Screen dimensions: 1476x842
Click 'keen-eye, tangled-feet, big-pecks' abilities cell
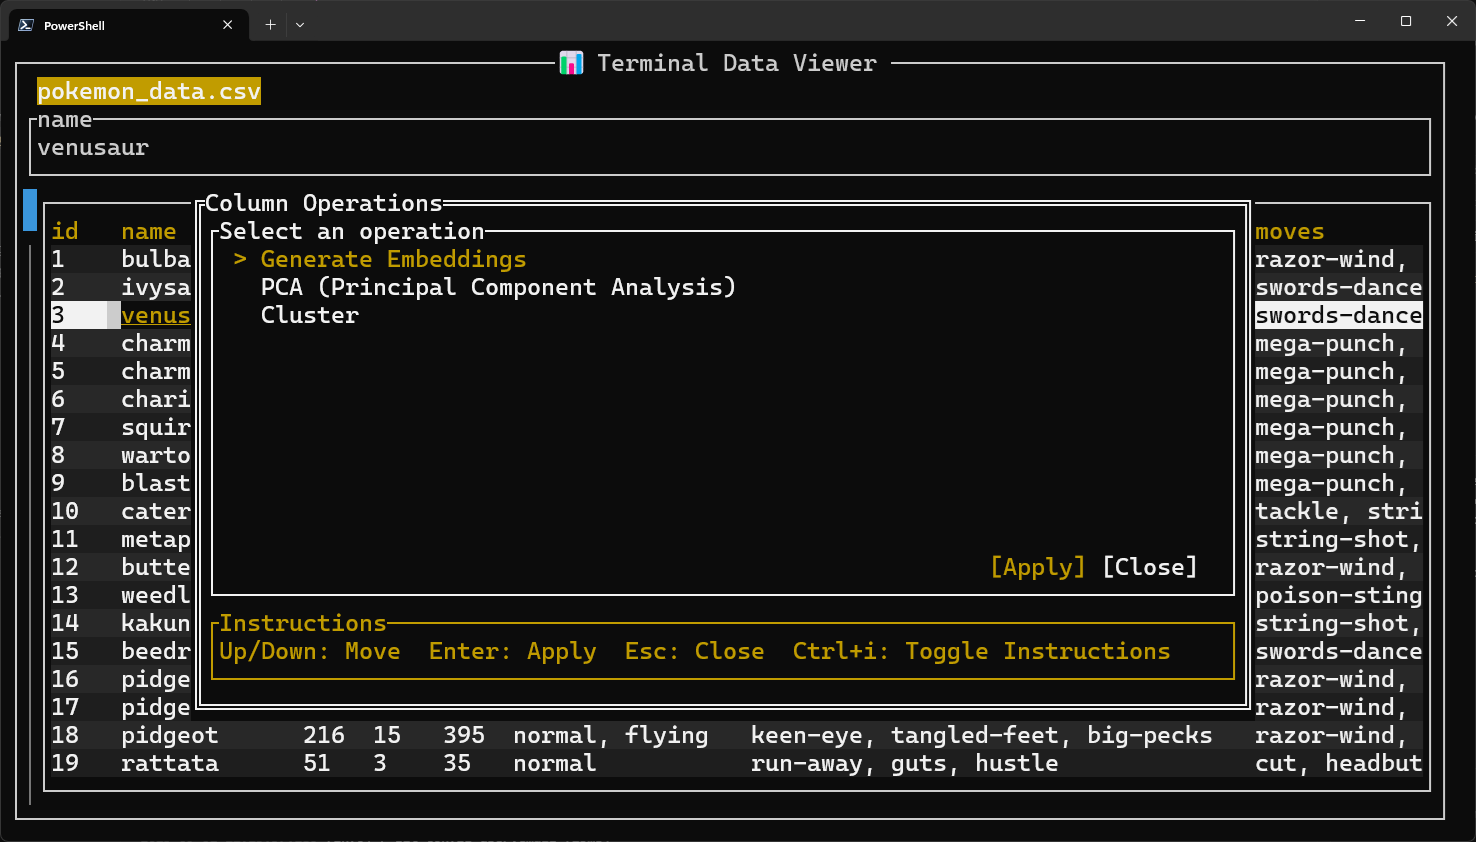[982, 735]
